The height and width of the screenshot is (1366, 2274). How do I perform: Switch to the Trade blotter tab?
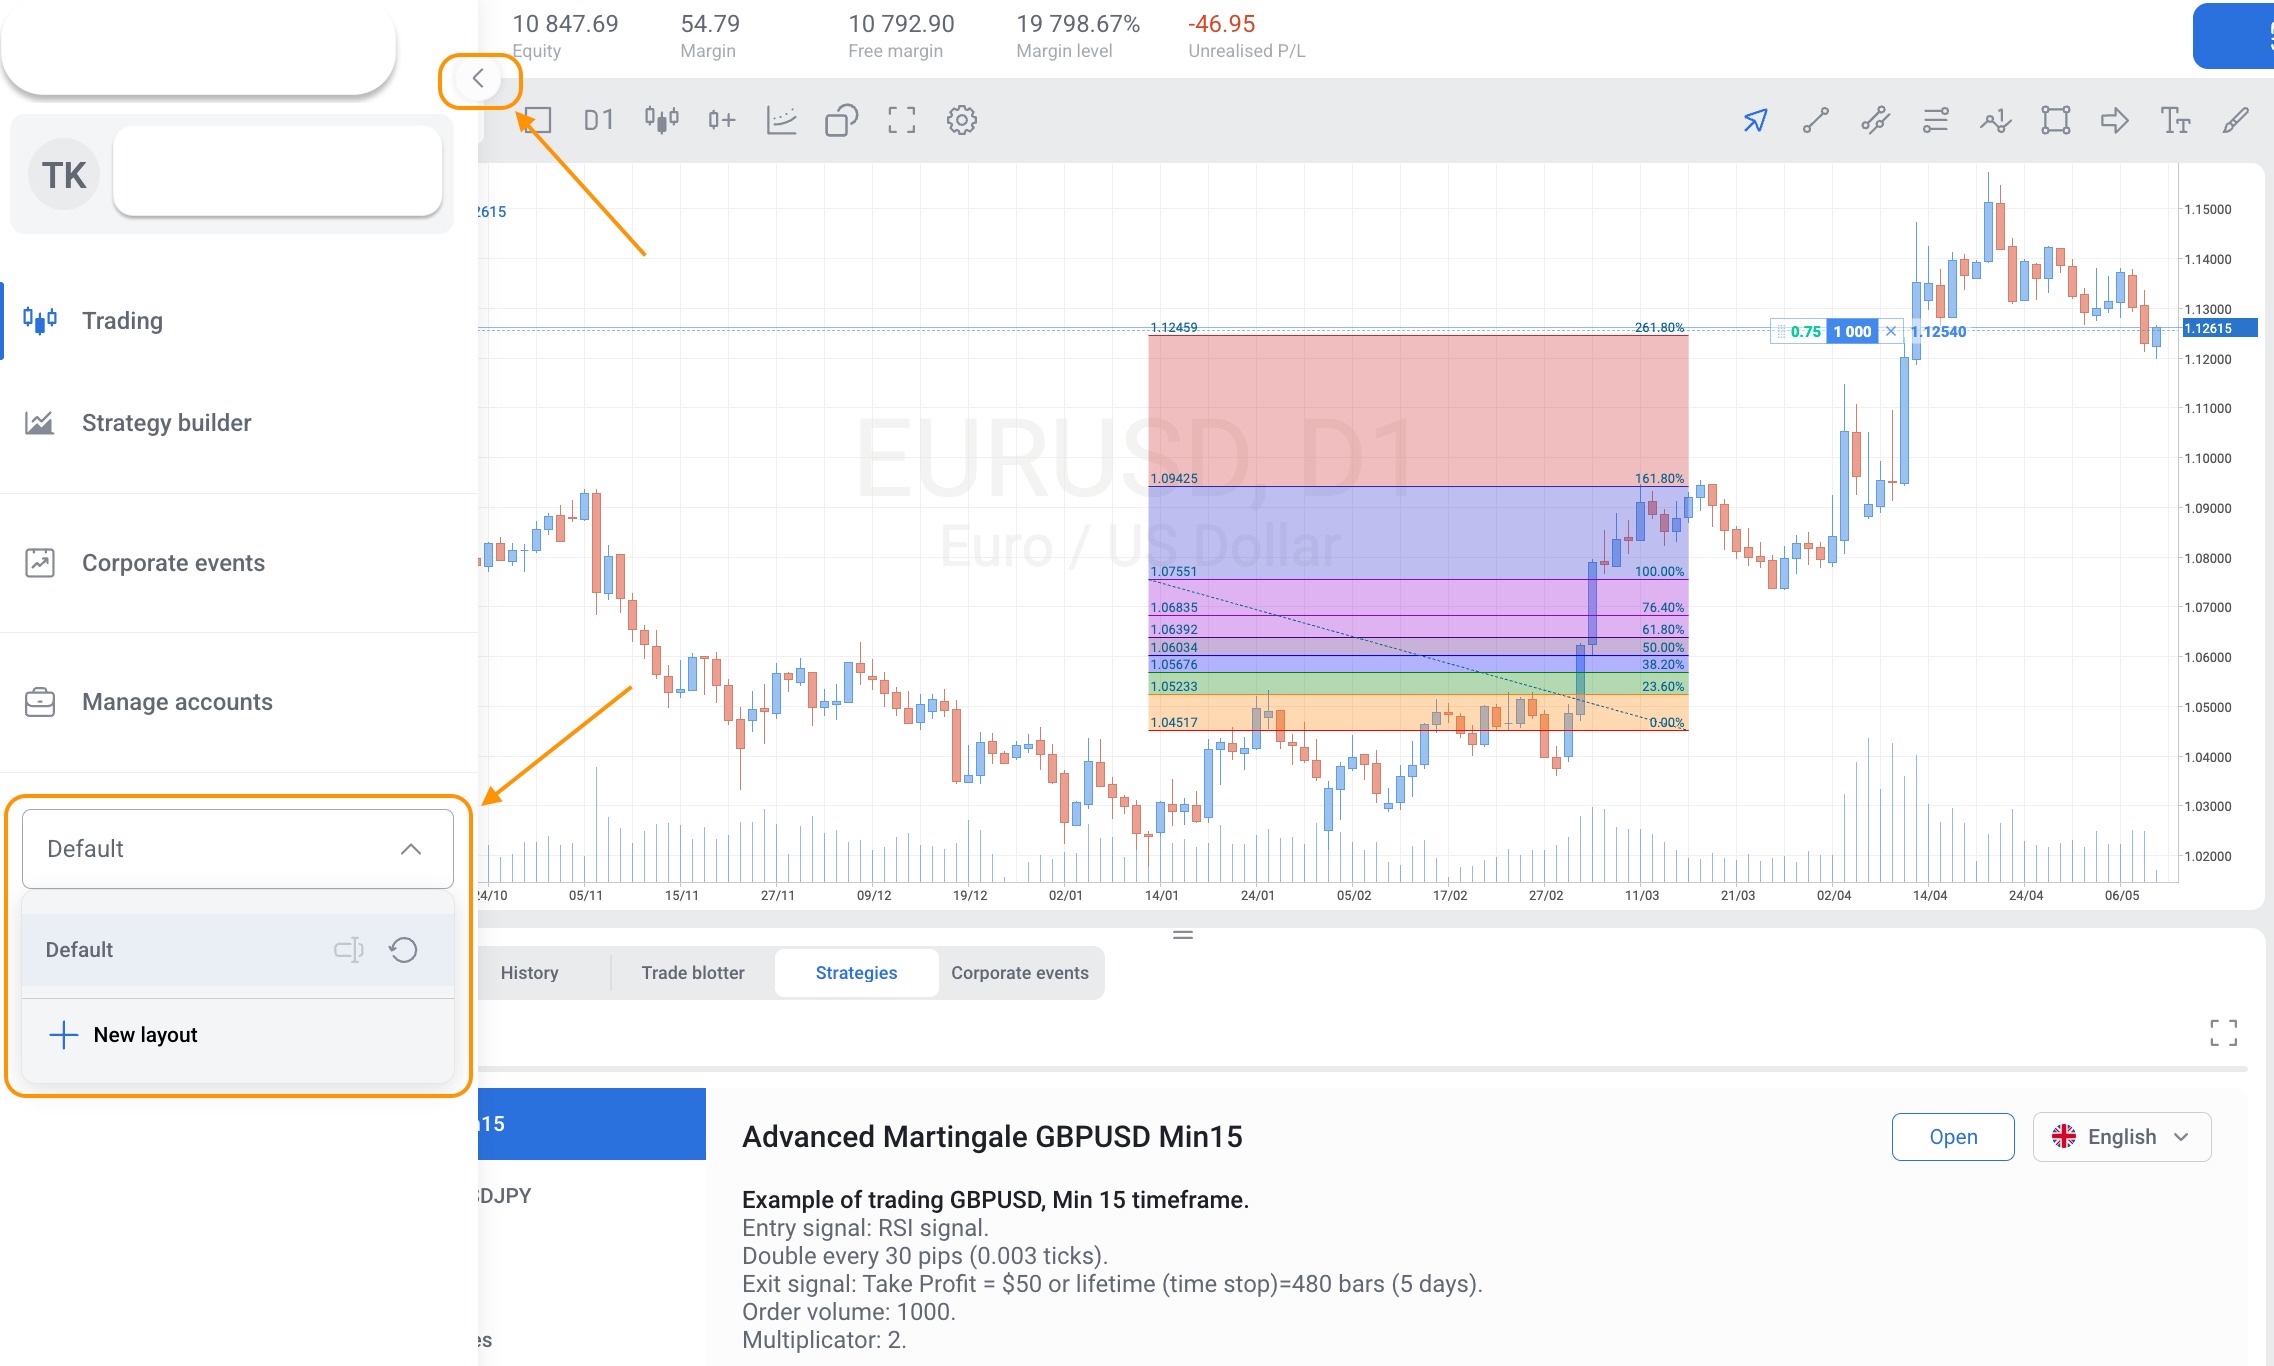692,973
